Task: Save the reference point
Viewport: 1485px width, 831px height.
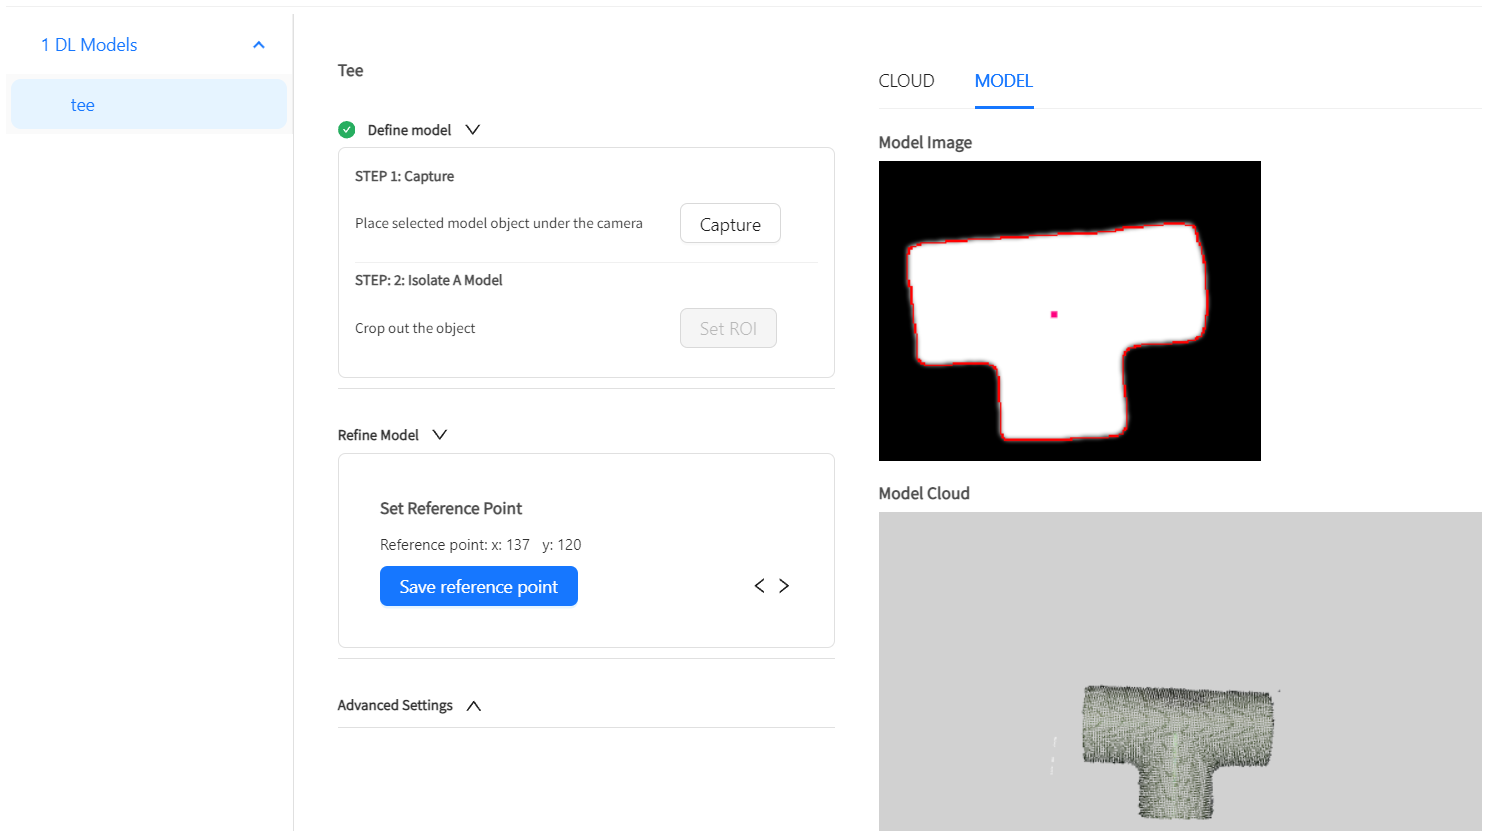Action: tap(479, 586)
